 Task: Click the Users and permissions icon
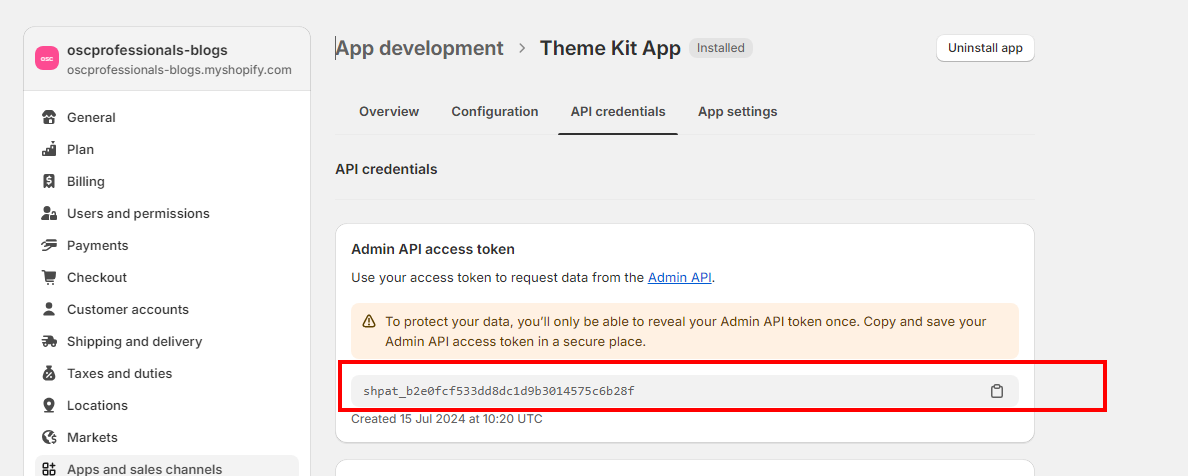(x=49, y=214)
